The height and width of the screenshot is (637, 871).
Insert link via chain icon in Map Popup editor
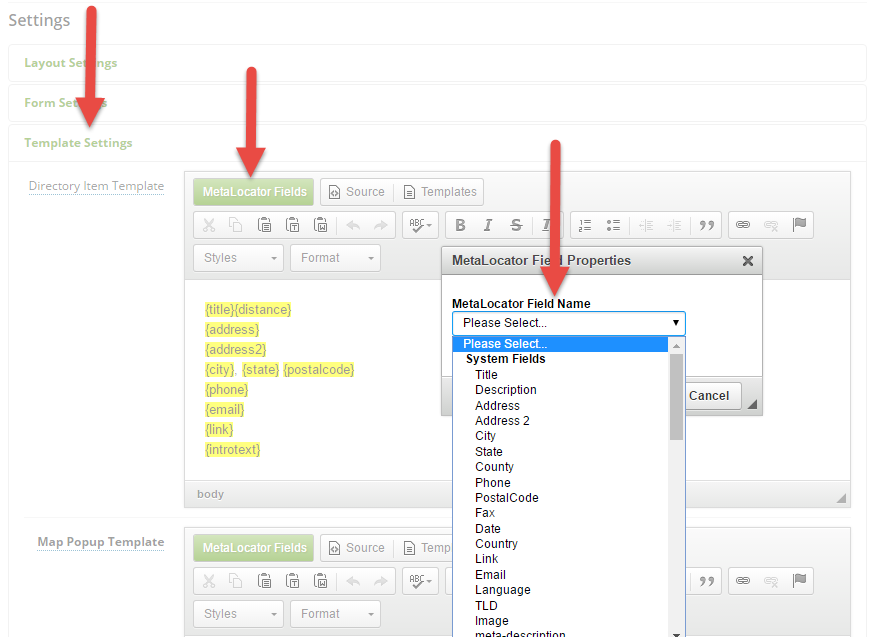pos(743,580)
